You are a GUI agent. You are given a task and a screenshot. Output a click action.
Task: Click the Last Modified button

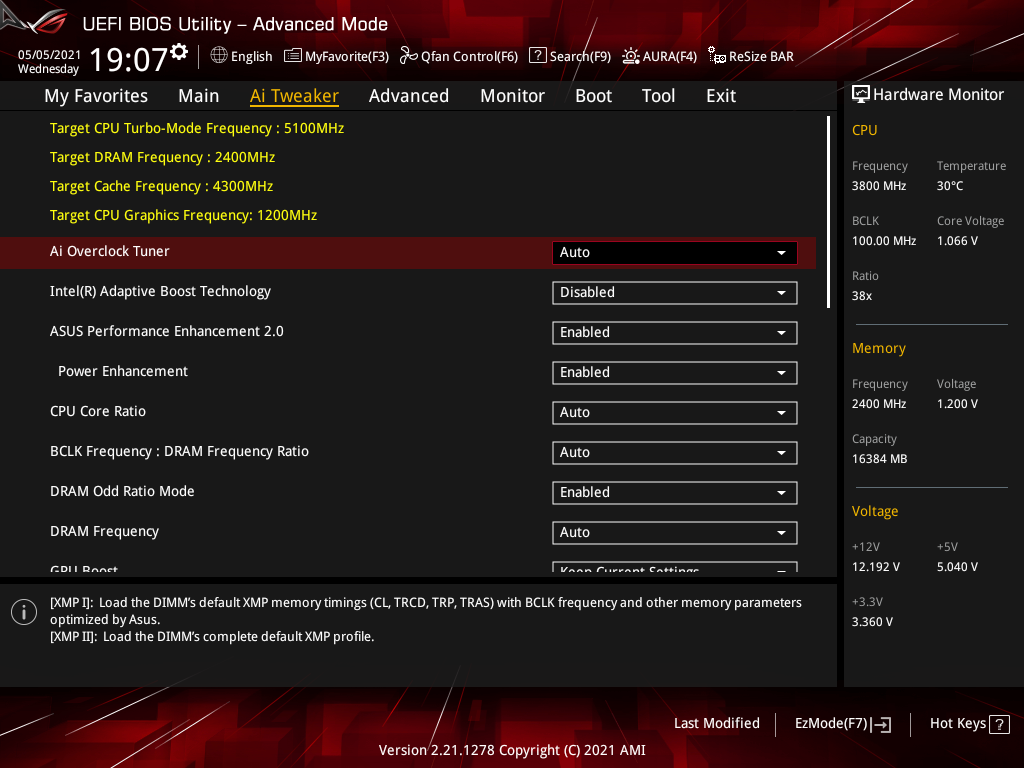click(x=716, y=724)
